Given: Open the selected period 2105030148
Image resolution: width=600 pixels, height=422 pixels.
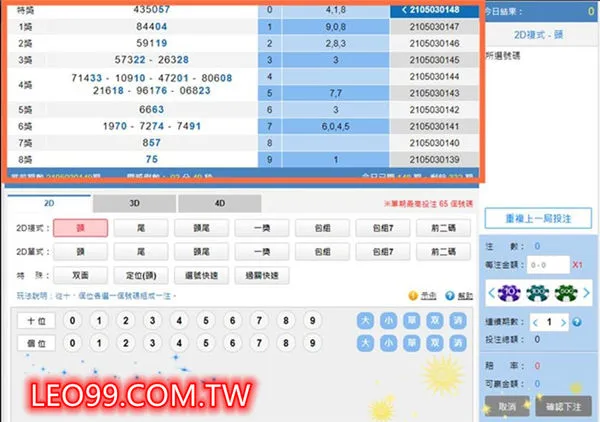Looking at the screenshot, I should click(434, 10).
